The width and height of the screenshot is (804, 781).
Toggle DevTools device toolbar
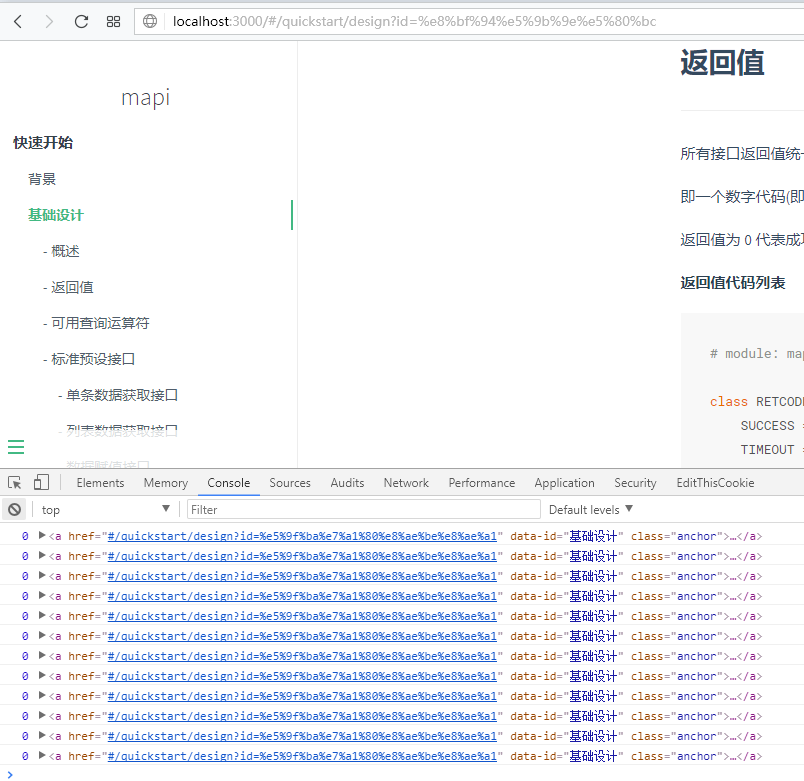click(x=41, y=483)
